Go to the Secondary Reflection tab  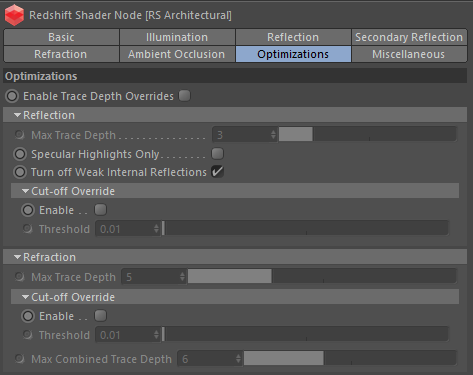(409, 37)
